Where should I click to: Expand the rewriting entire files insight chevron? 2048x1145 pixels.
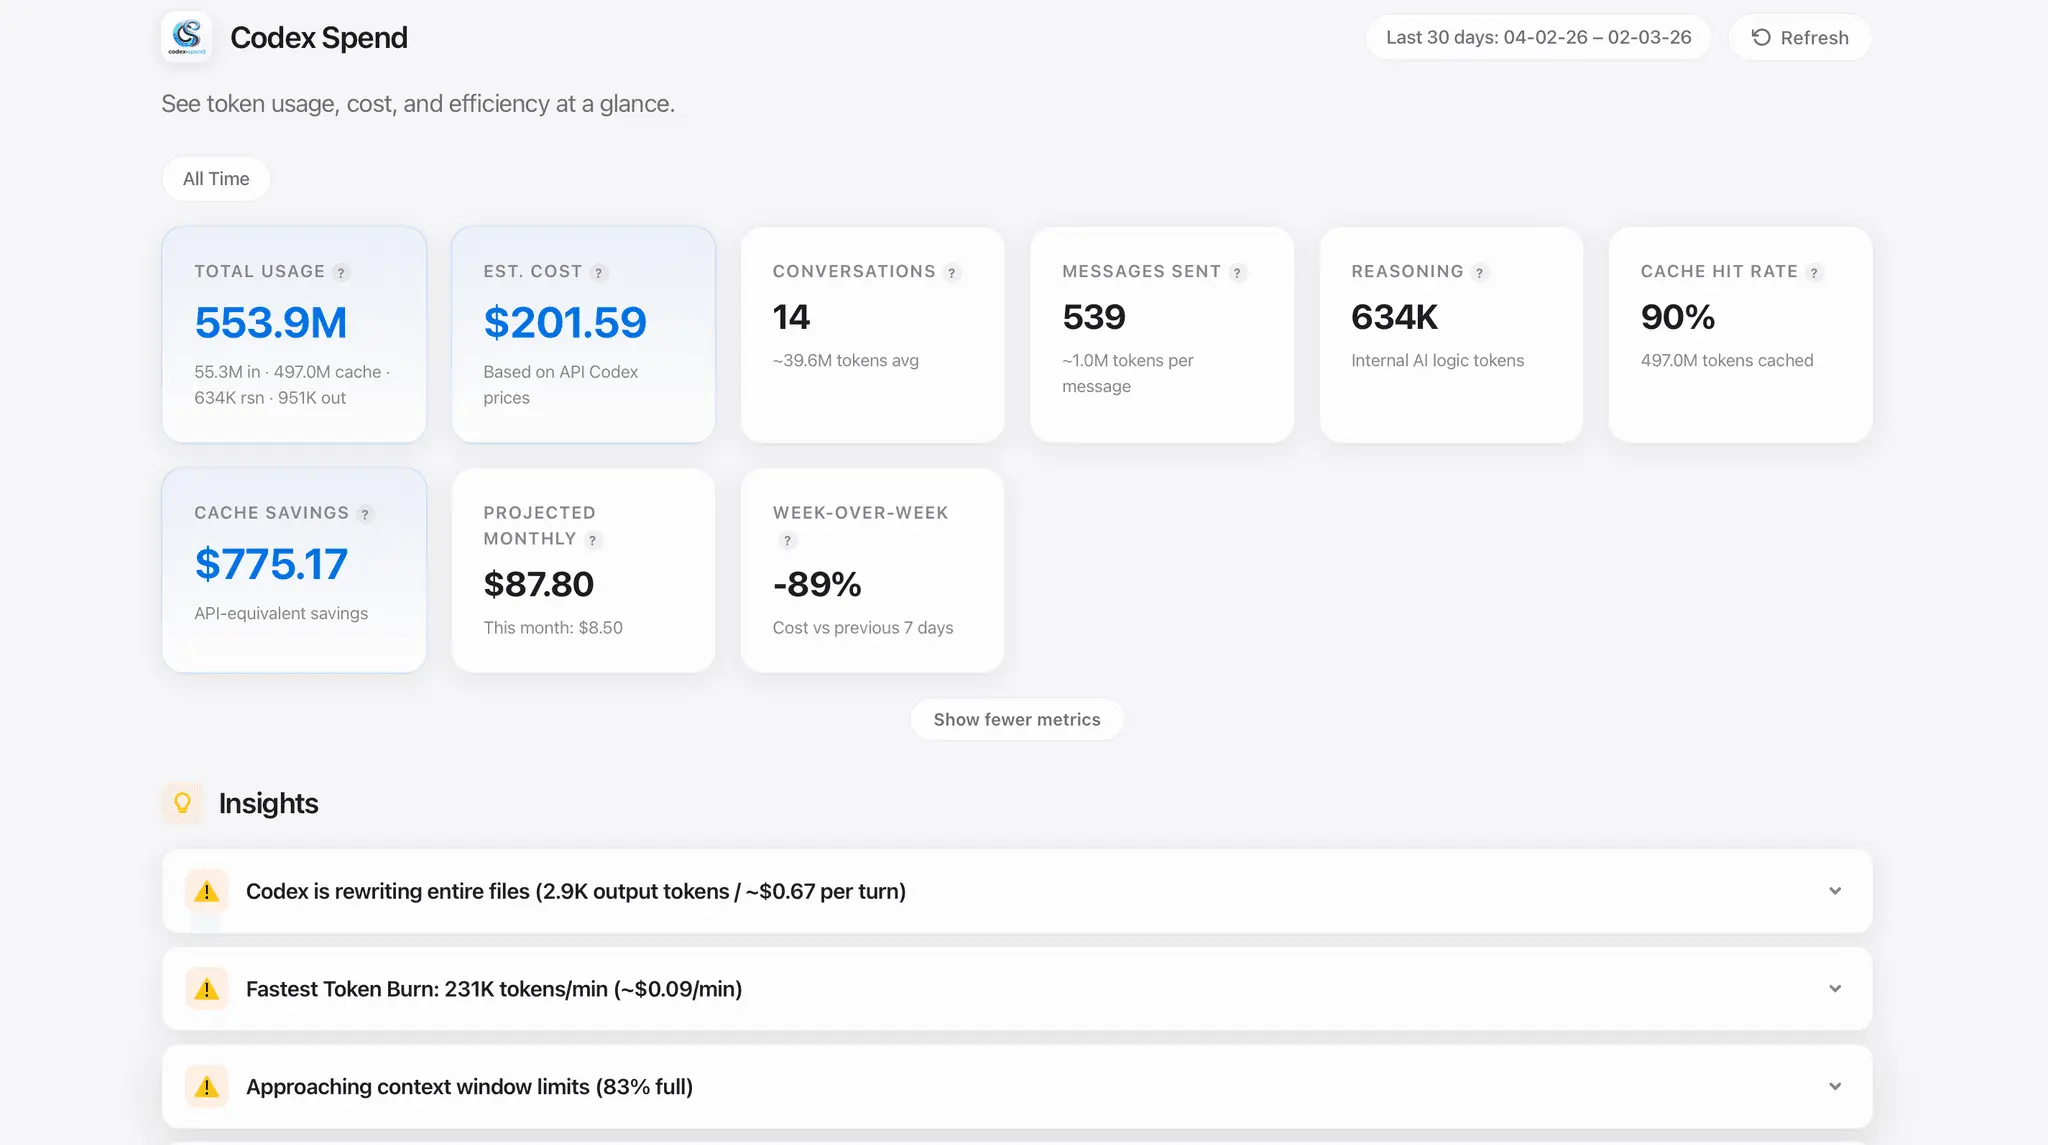click(1835, 891)
